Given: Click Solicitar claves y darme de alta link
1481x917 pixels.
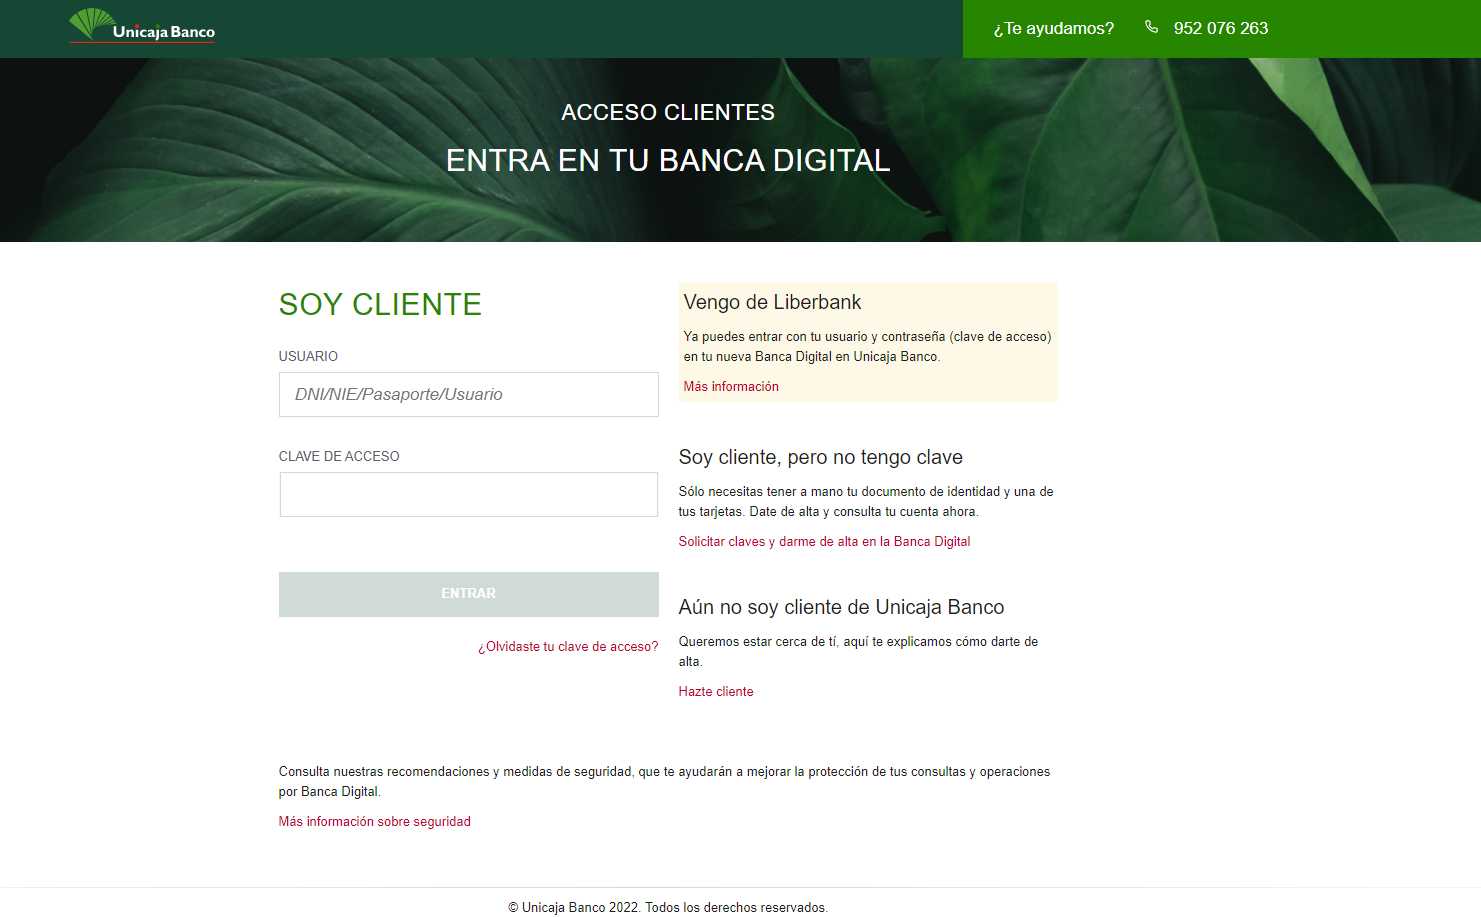Looking at the screenshot, I should (x=824, y=541).
